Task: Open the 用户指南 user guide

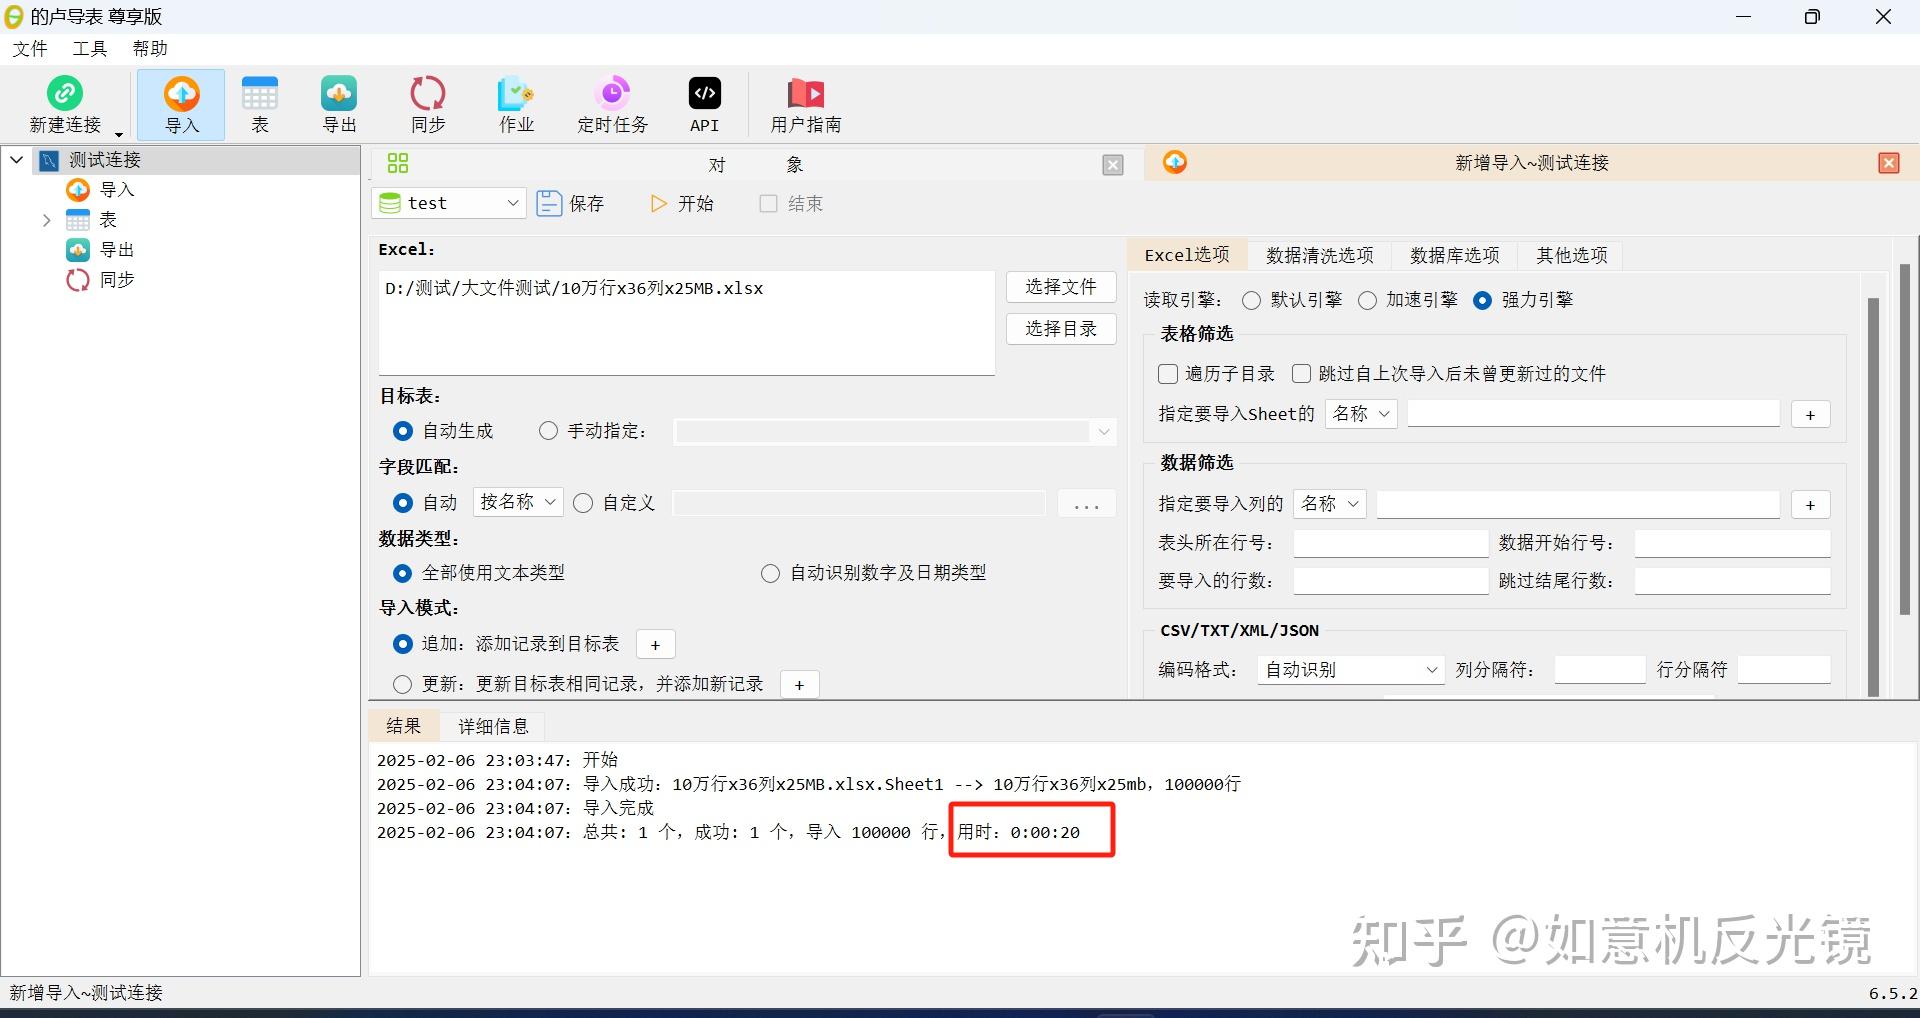Action: pos(806,103)
